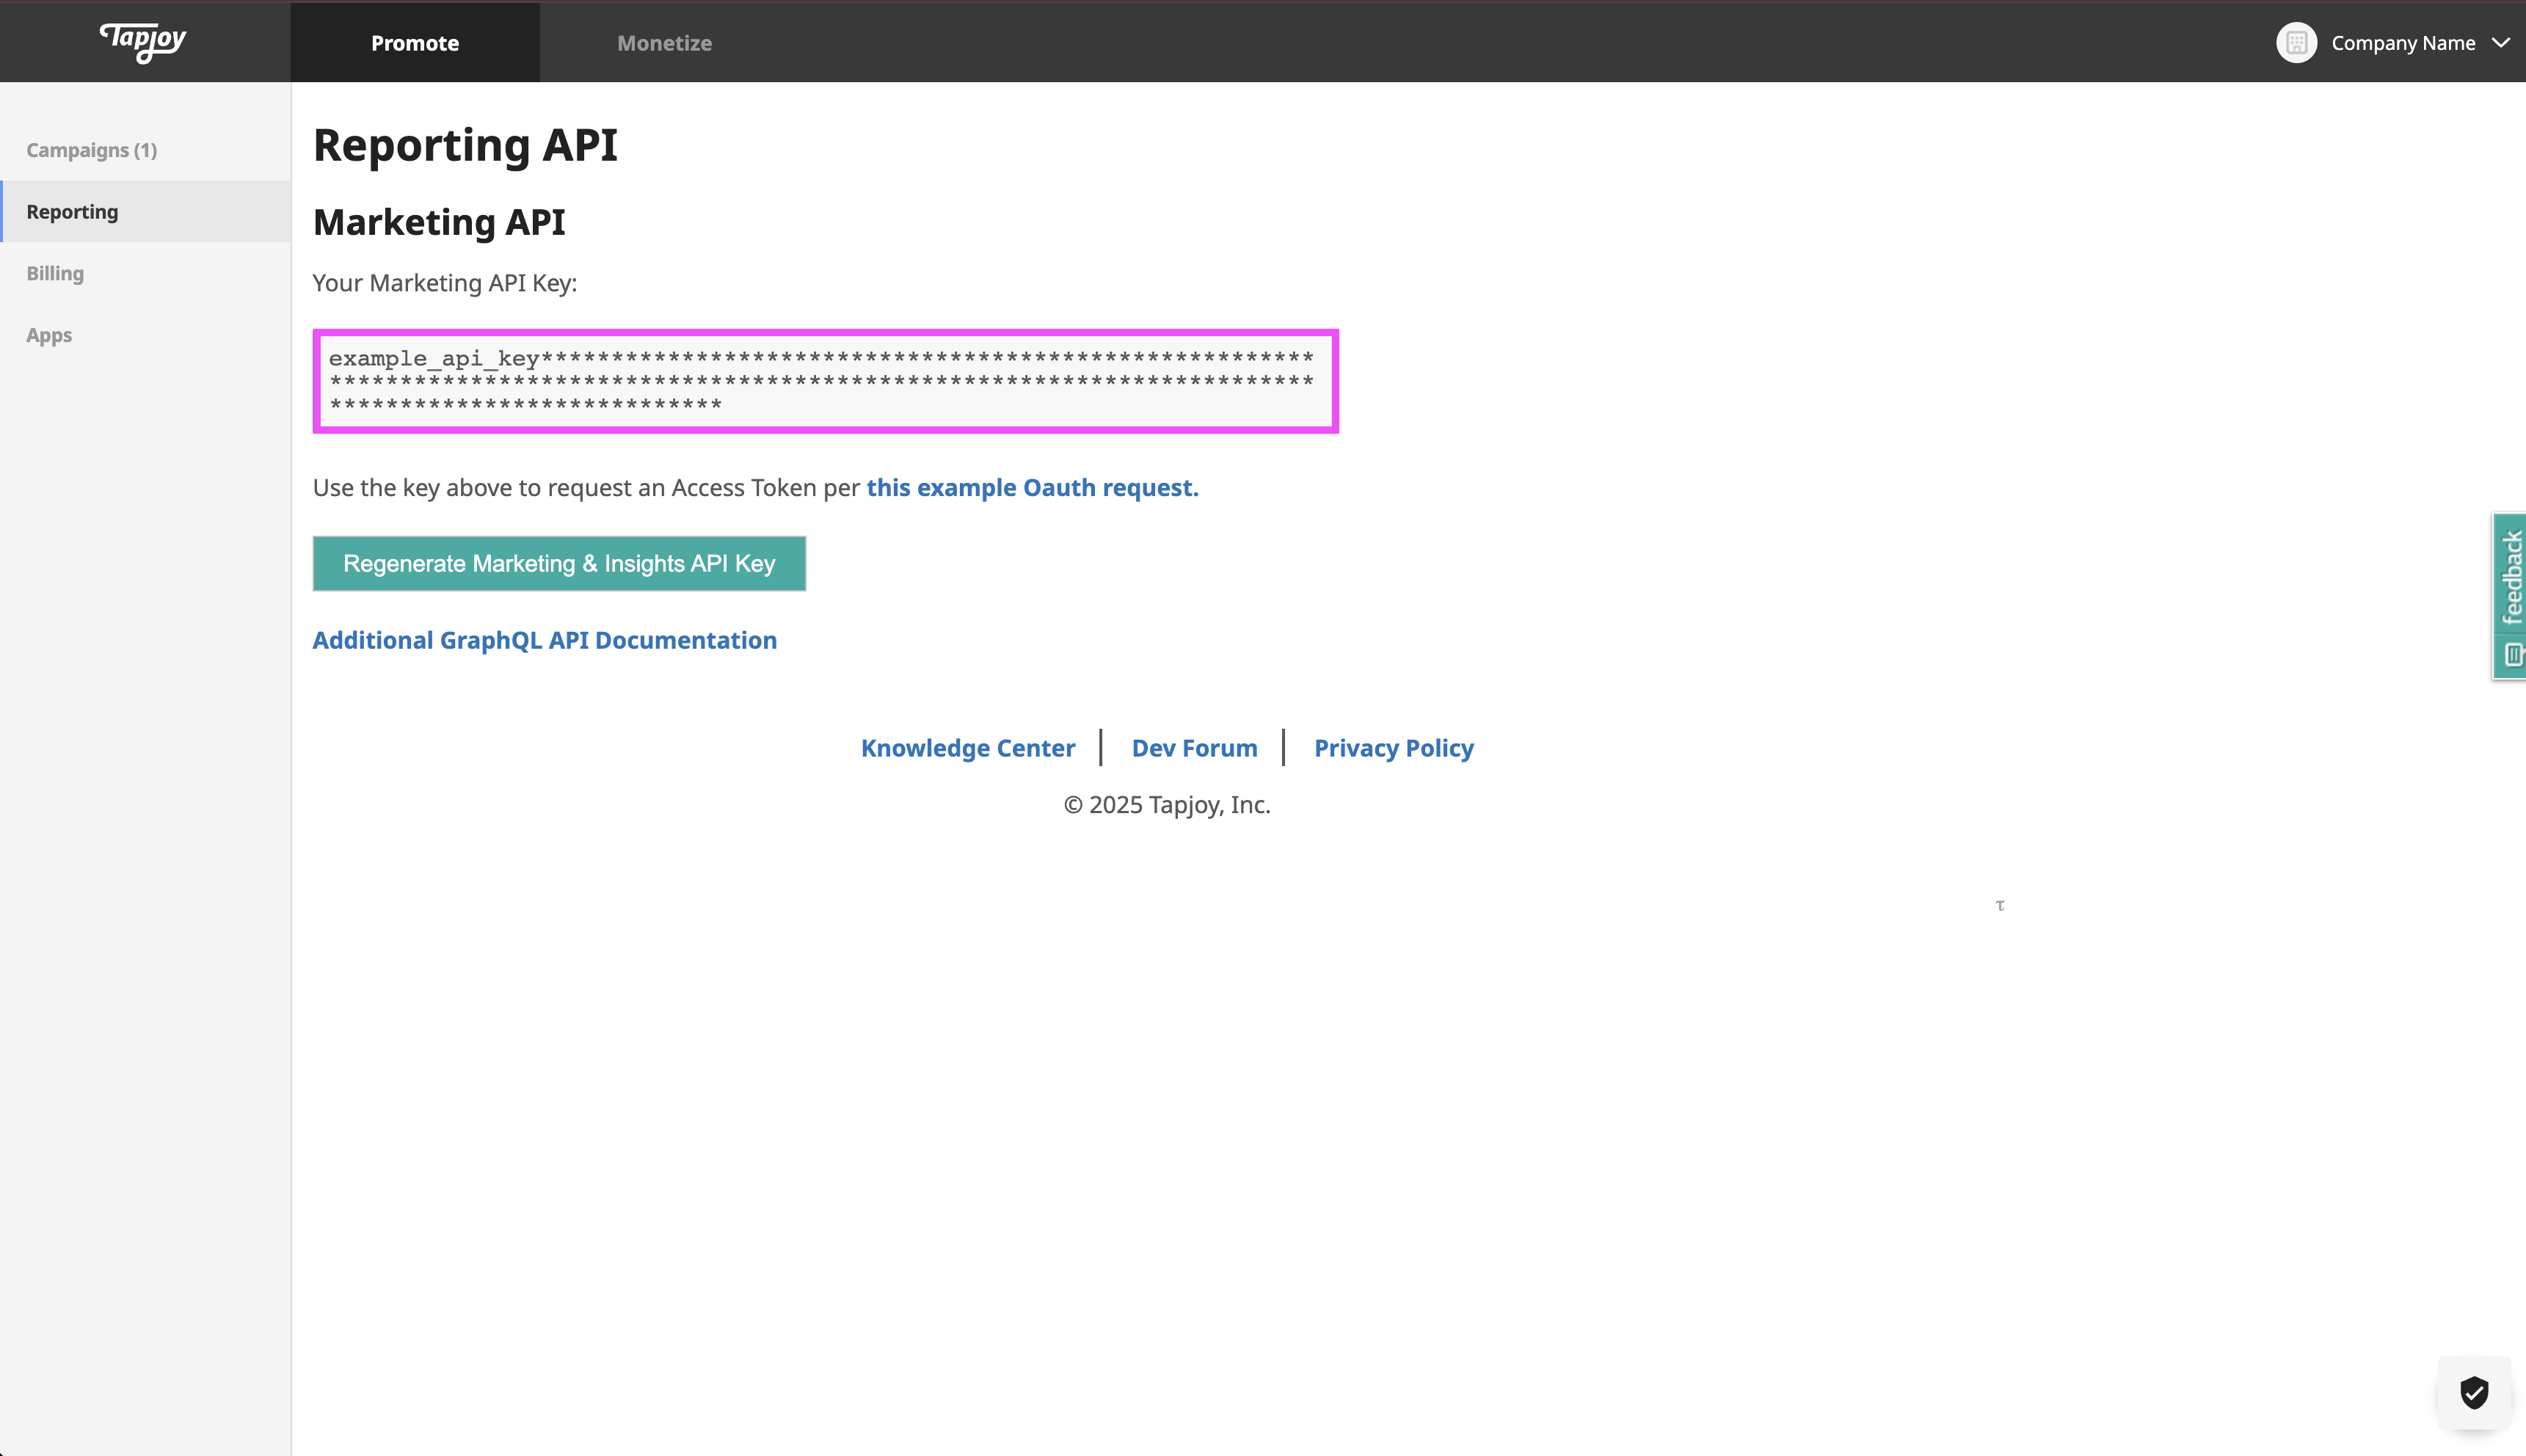Viewport: 2526px width, 1456px height.
Task: Click the Company Name account label
Action: point(2402,43)
